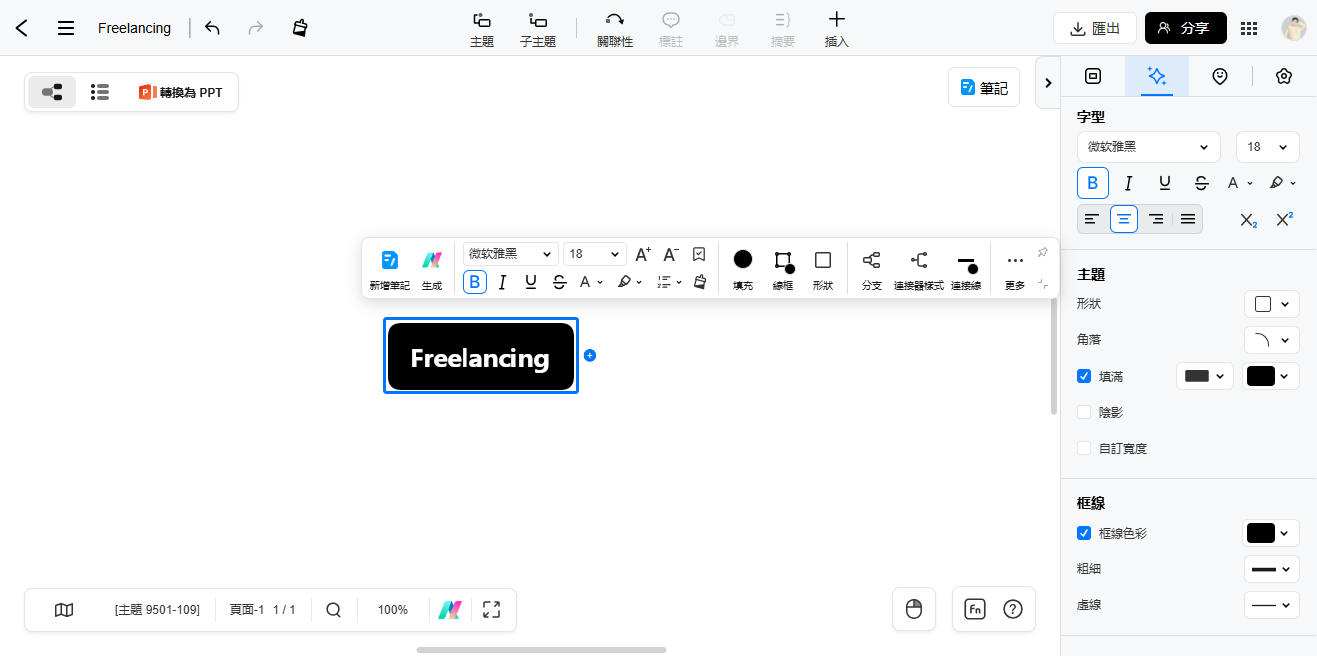
Task: Open the mouse mode icon at bottom
Action: tap(913, 609)
